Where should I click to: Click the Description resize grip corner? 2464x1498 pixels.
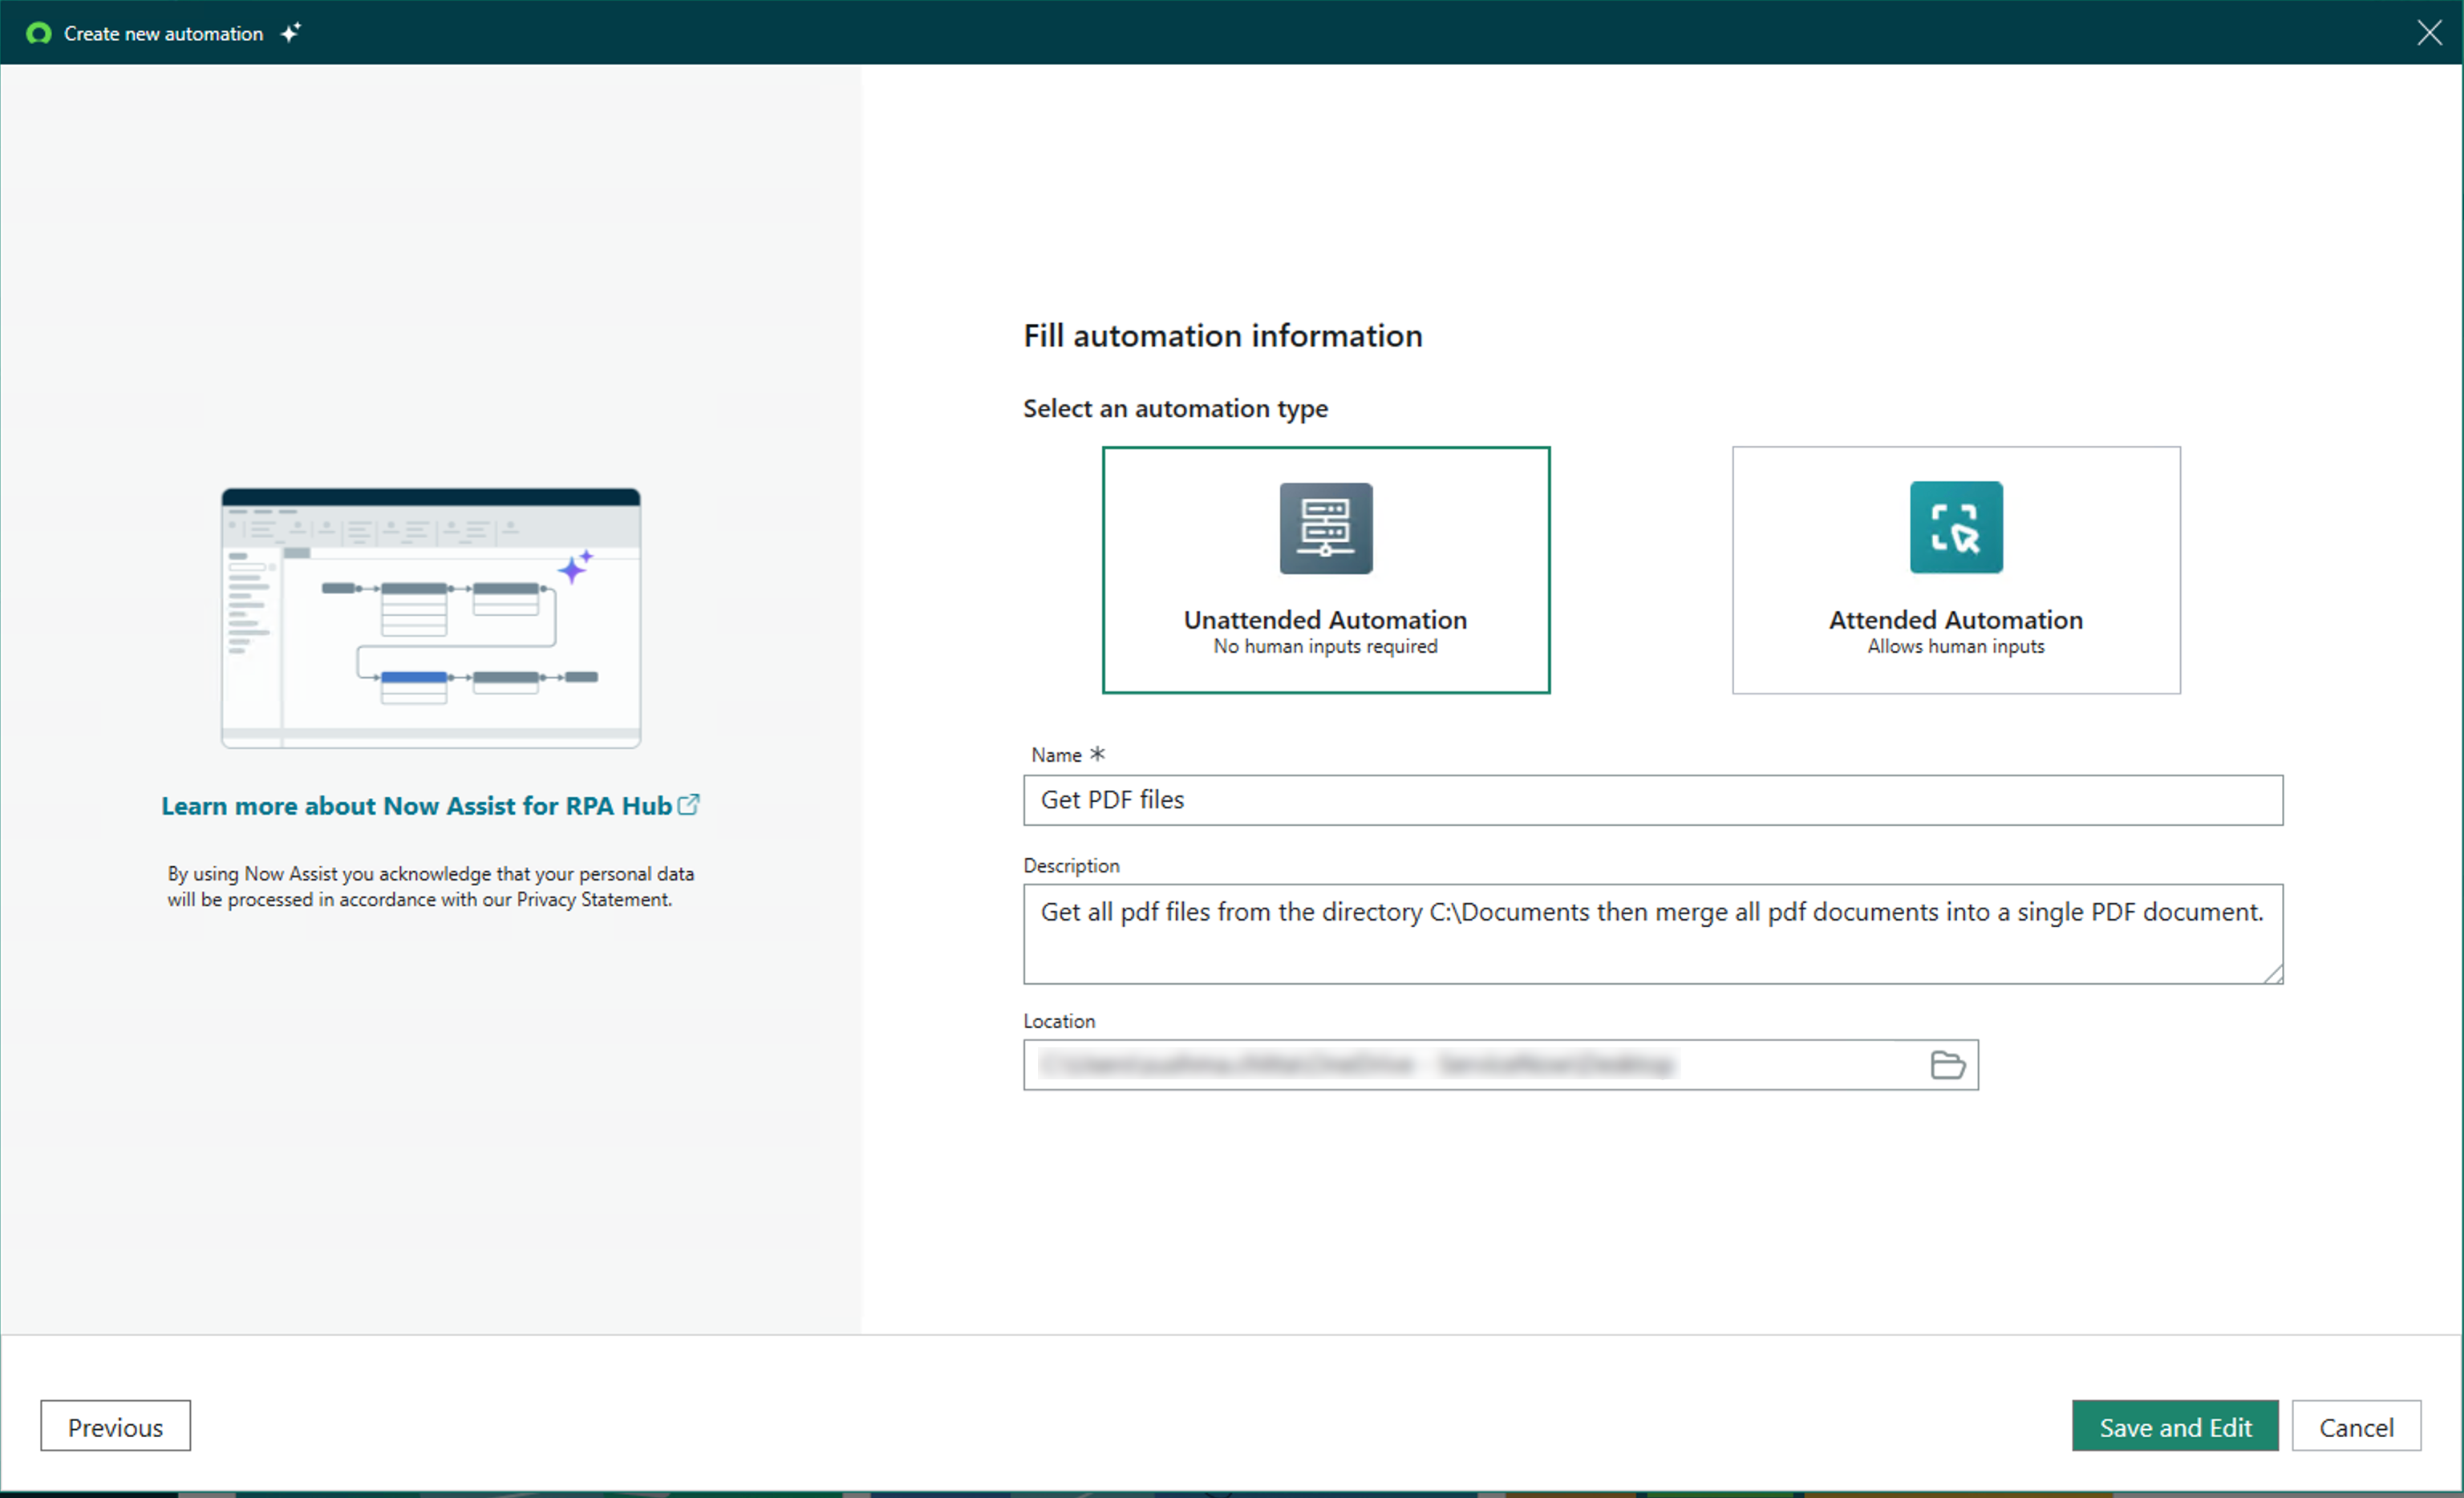point(2273,974)
